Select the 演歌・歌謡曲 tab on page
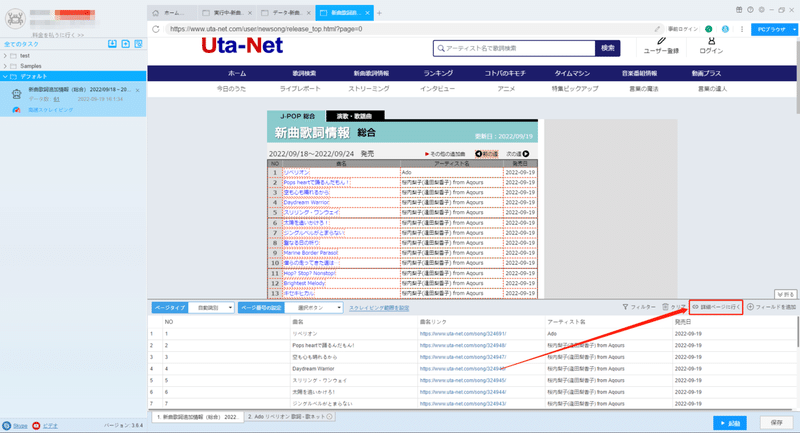 (x=354, y=116)
